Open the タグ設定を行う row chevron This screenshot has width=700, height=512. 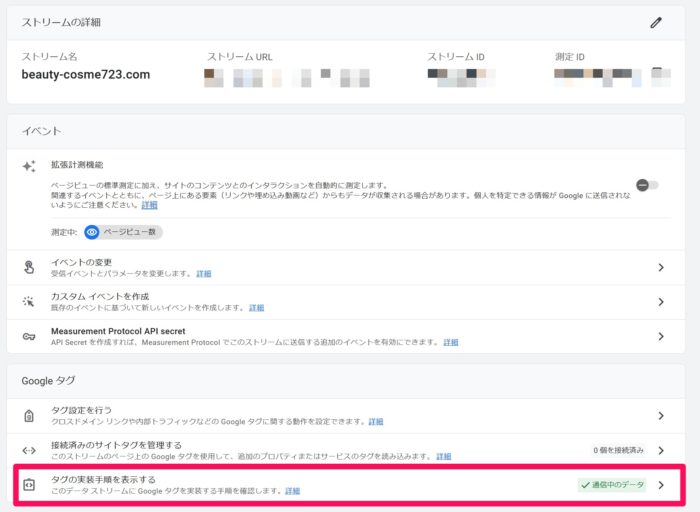[661, 416]
